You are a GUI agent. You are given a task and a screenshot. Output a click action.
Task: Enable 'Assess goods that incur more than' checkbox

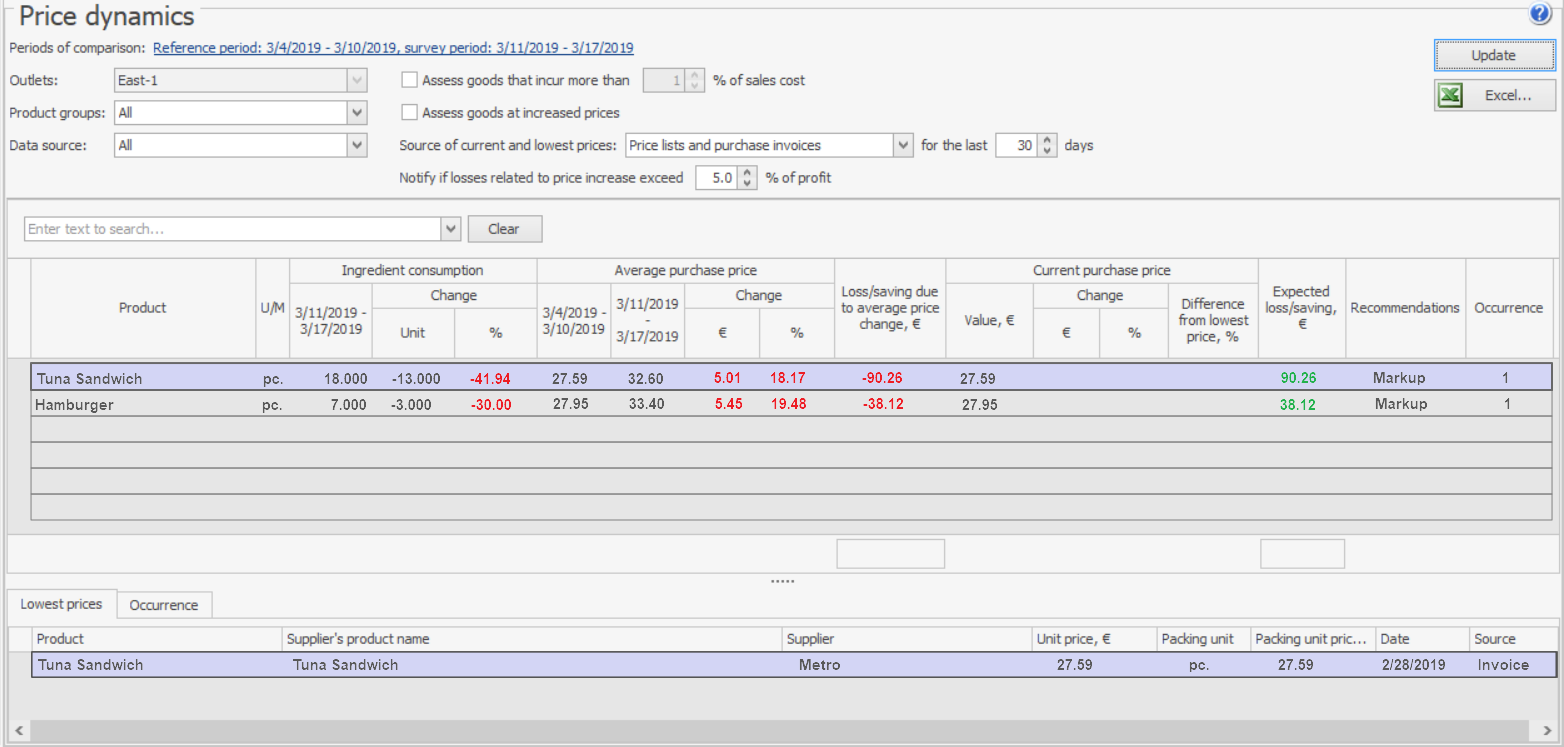(409, 80)
